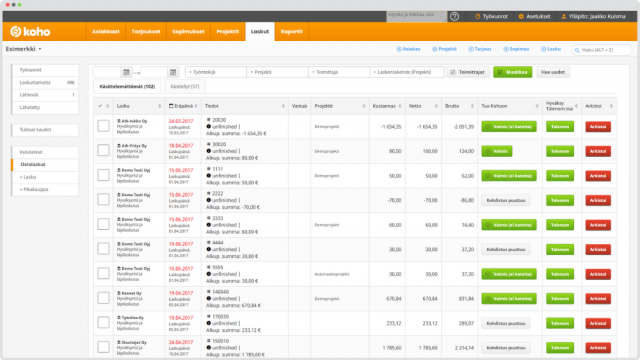Tick checkbox for invoice 2222 row
The width and height of the screenshot is (640, 360).
coord(103,199)
